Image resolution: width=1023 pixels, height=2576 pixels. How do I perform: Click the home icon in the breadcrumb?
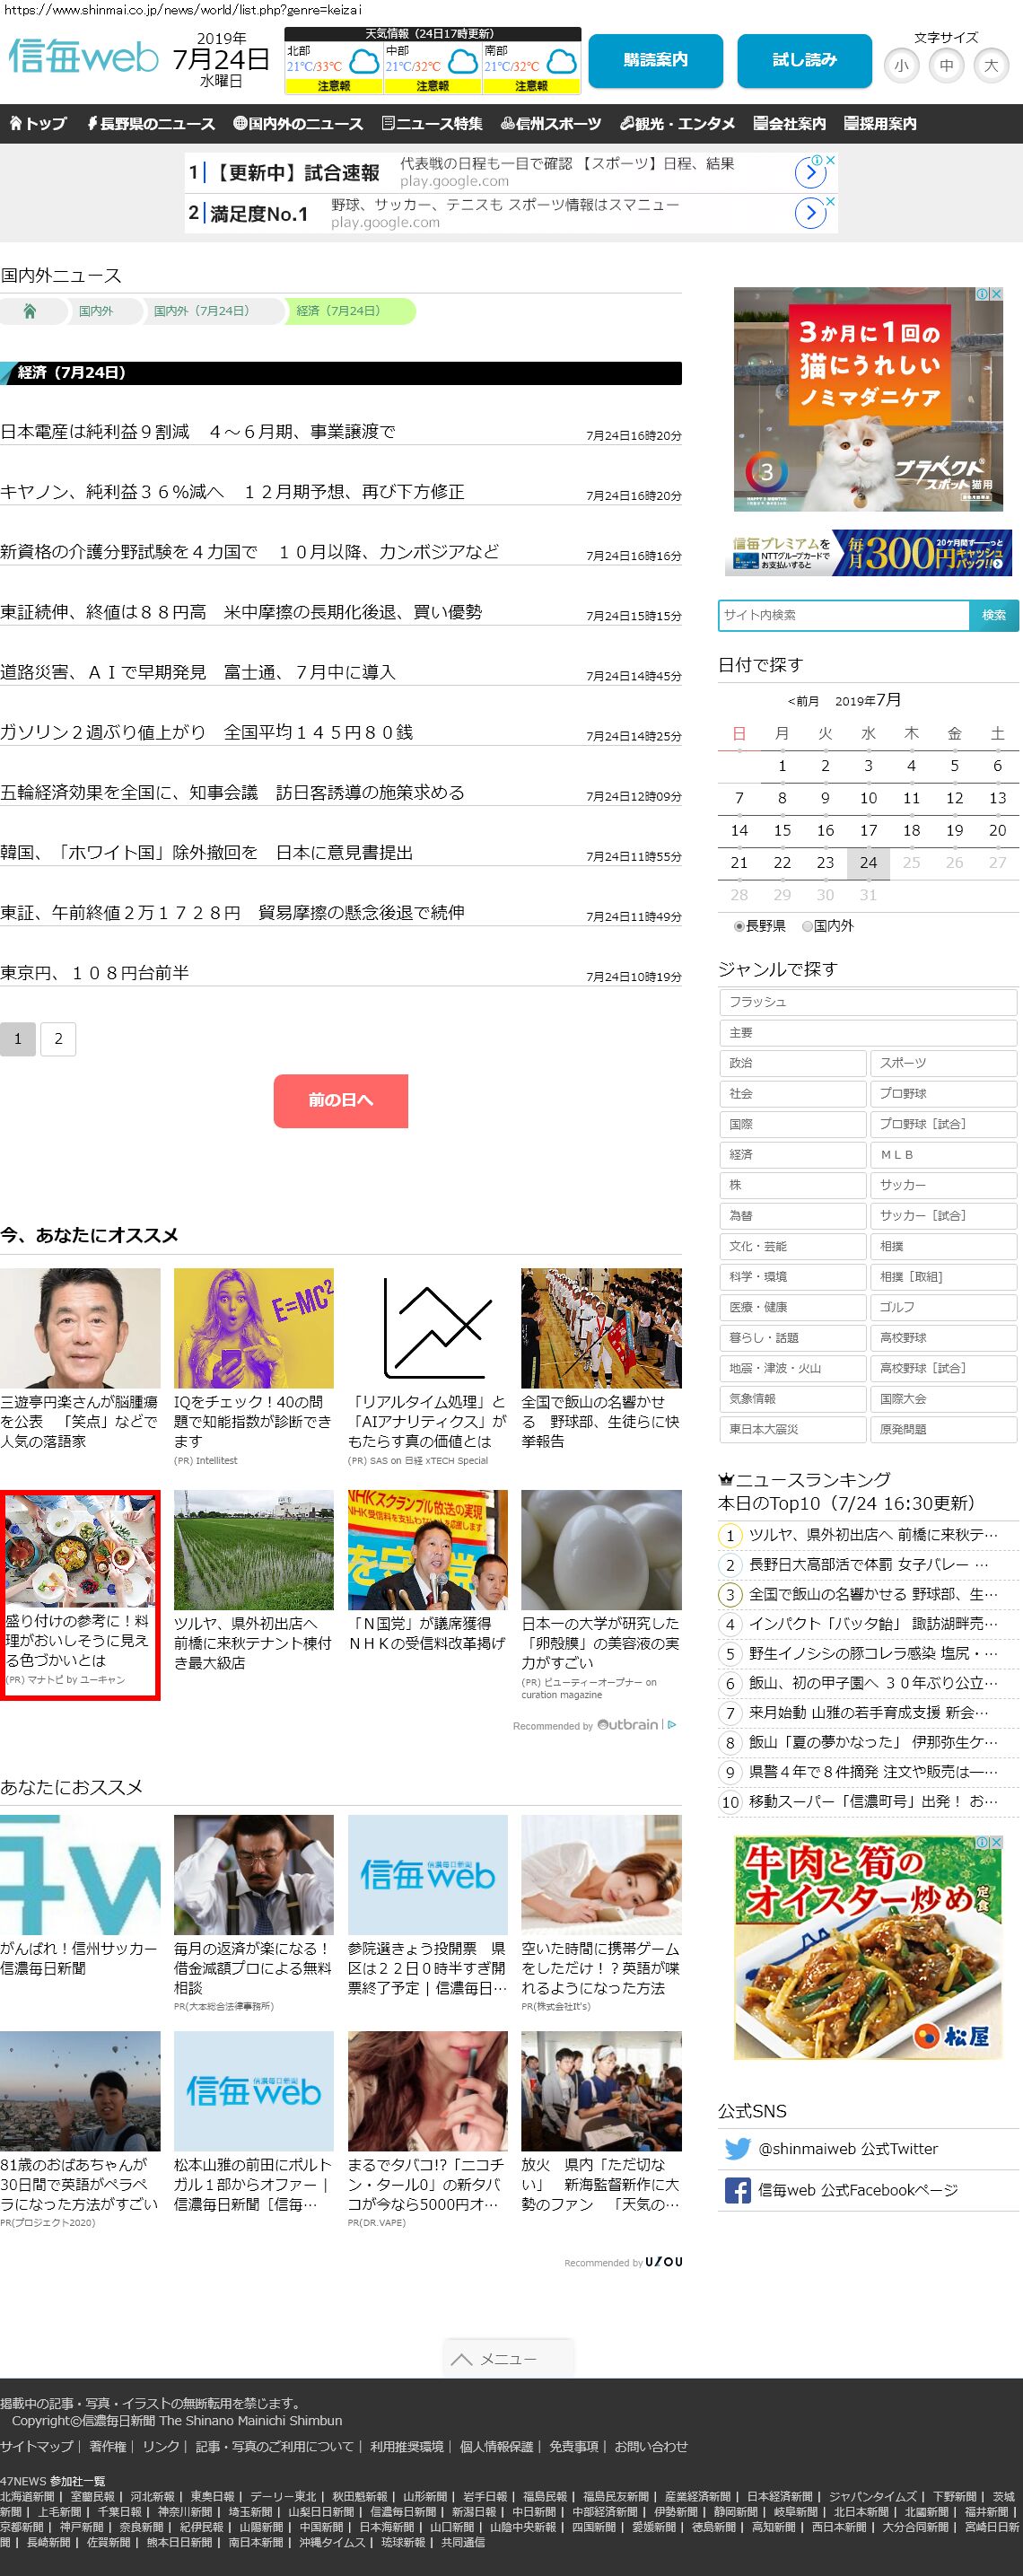(x=30, y=311)
